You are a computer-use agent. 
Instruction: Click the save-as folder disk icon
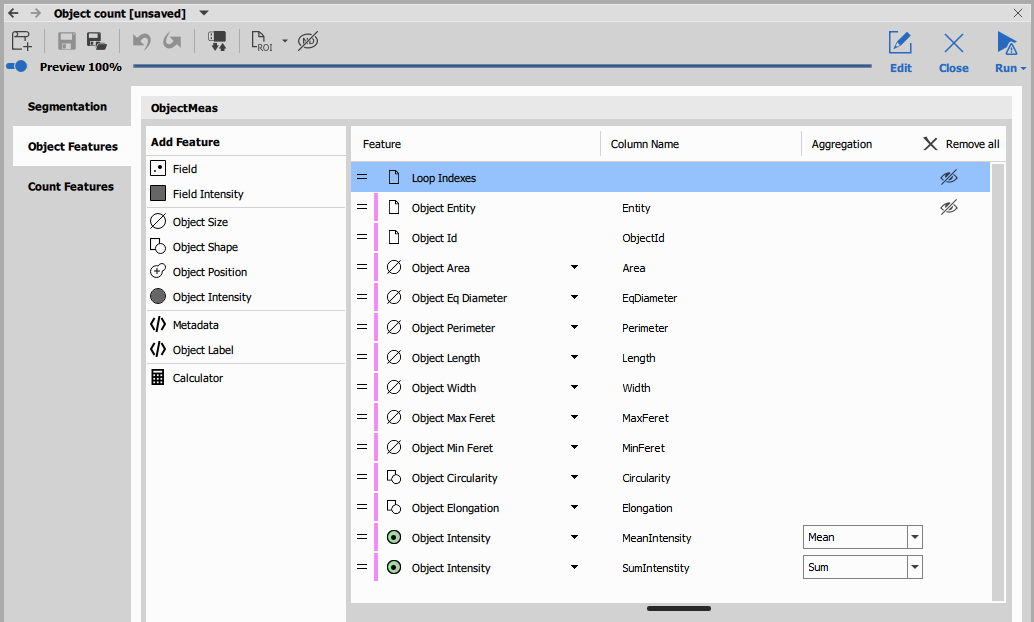point(97,41)
